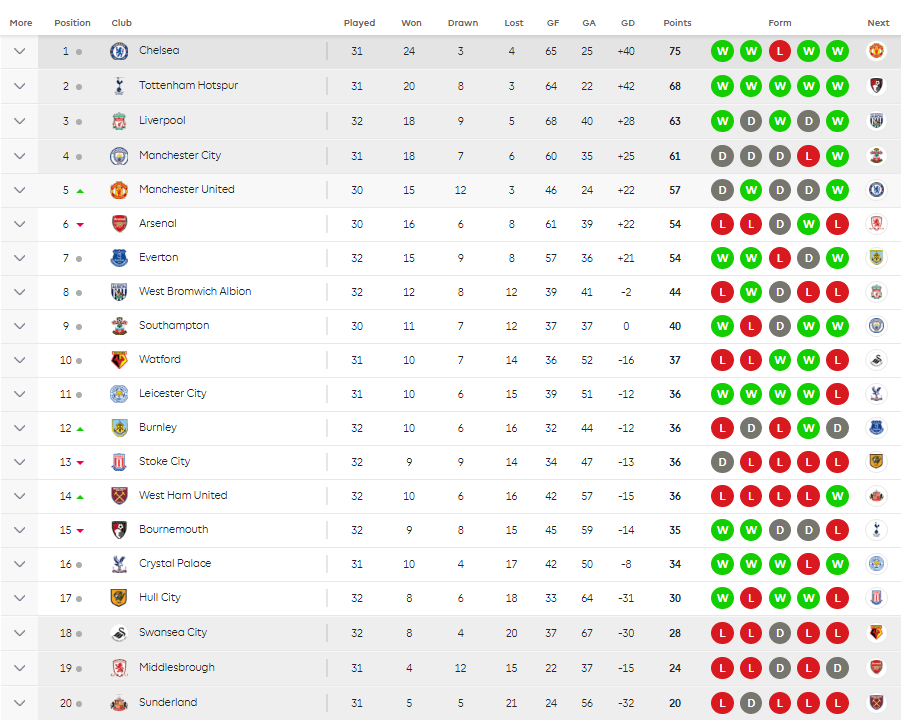This screenshot has width=901, height=720.
Task: Click the Leicester City crest icon
Action: pyautogui.click(x=119, y=394)
